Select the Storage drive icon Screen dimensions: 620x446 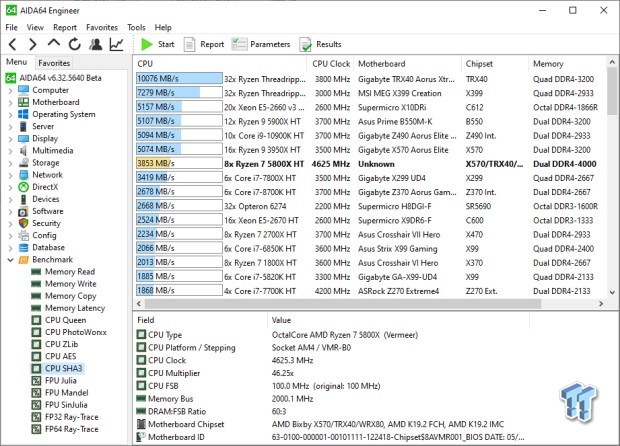24,163
